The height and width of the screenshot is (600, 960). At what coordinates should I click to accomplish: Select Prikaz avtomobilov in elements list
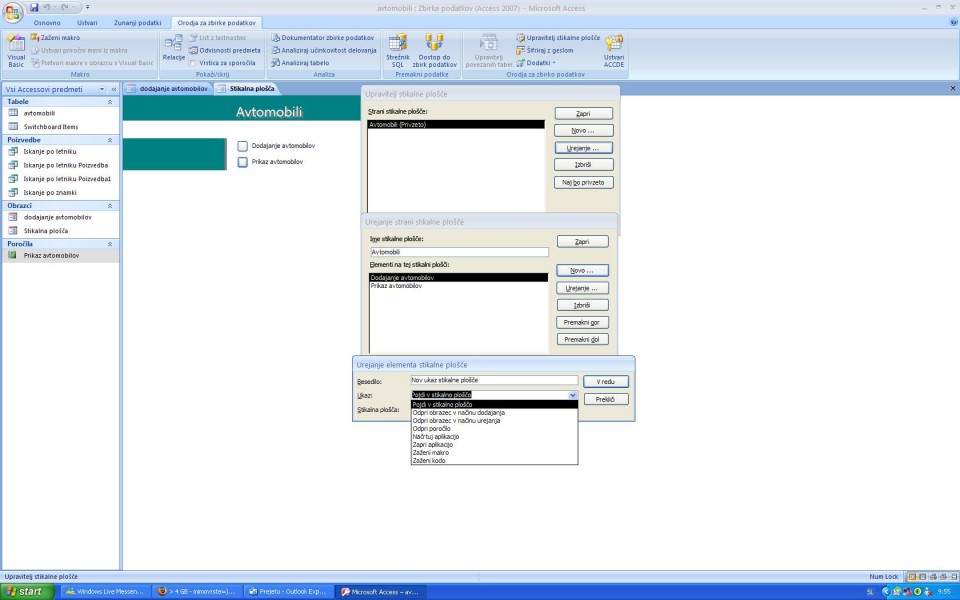(459, 286)
